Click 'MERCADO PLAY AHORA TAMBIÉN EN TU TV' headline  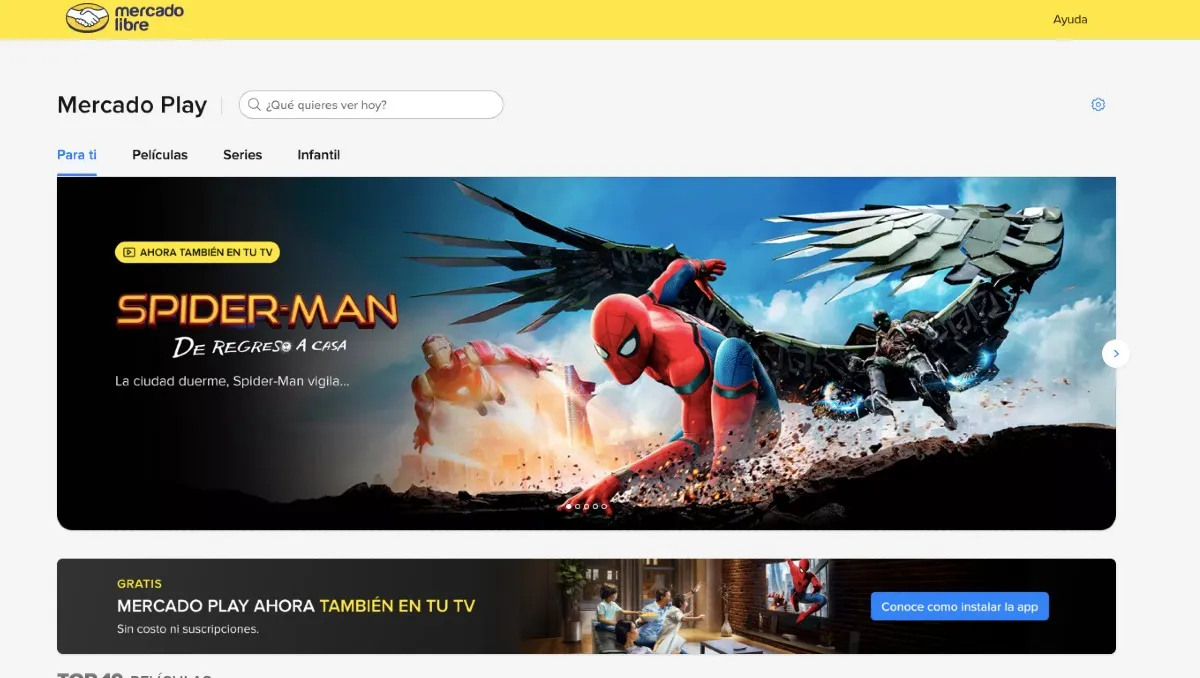(296, 606)
